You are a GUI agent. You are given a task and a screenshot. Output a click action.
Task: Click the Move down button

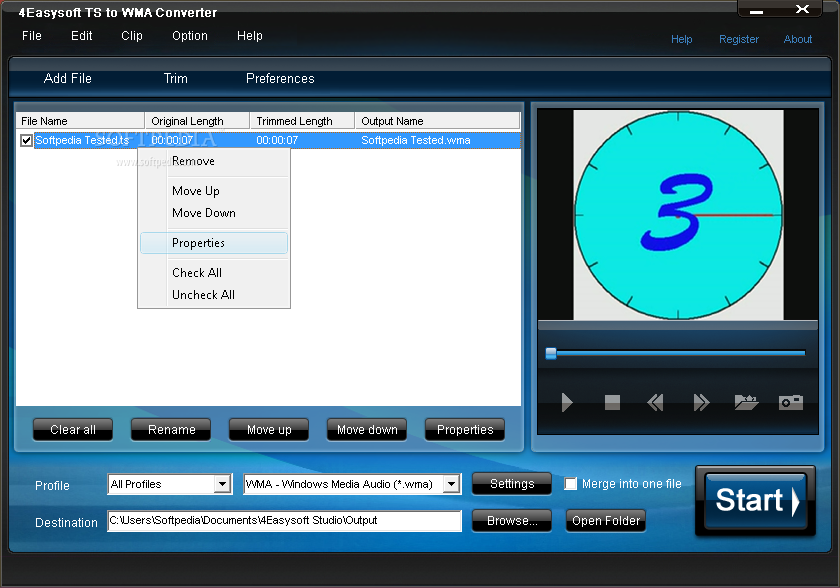coord(367,430)
